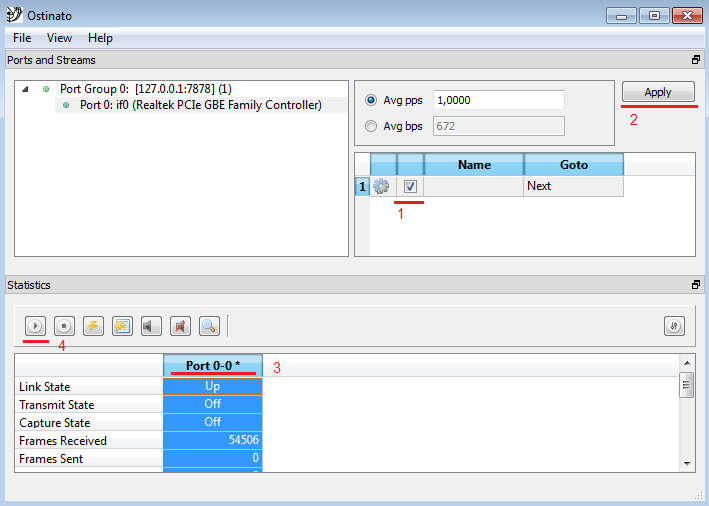Stop packet capture icon

(x=181, y=326)
